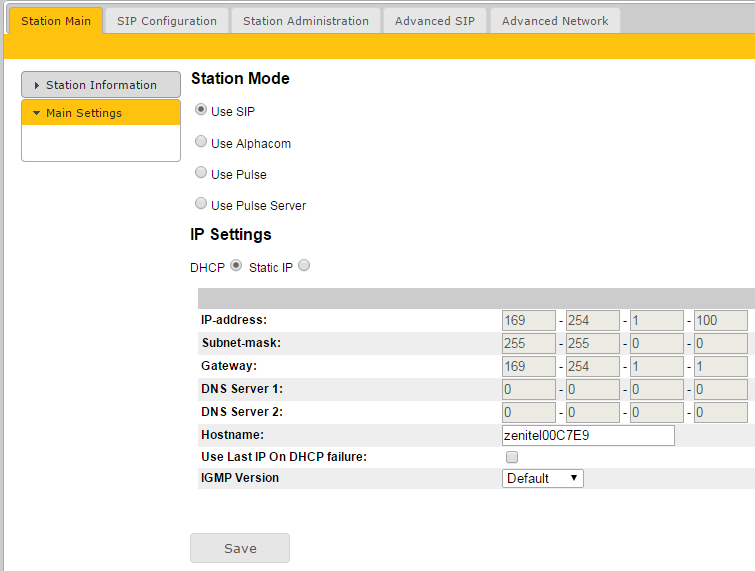Click the first IP-address octet field
The height and width of the screenshot is (571, 755).
point(528,321)
